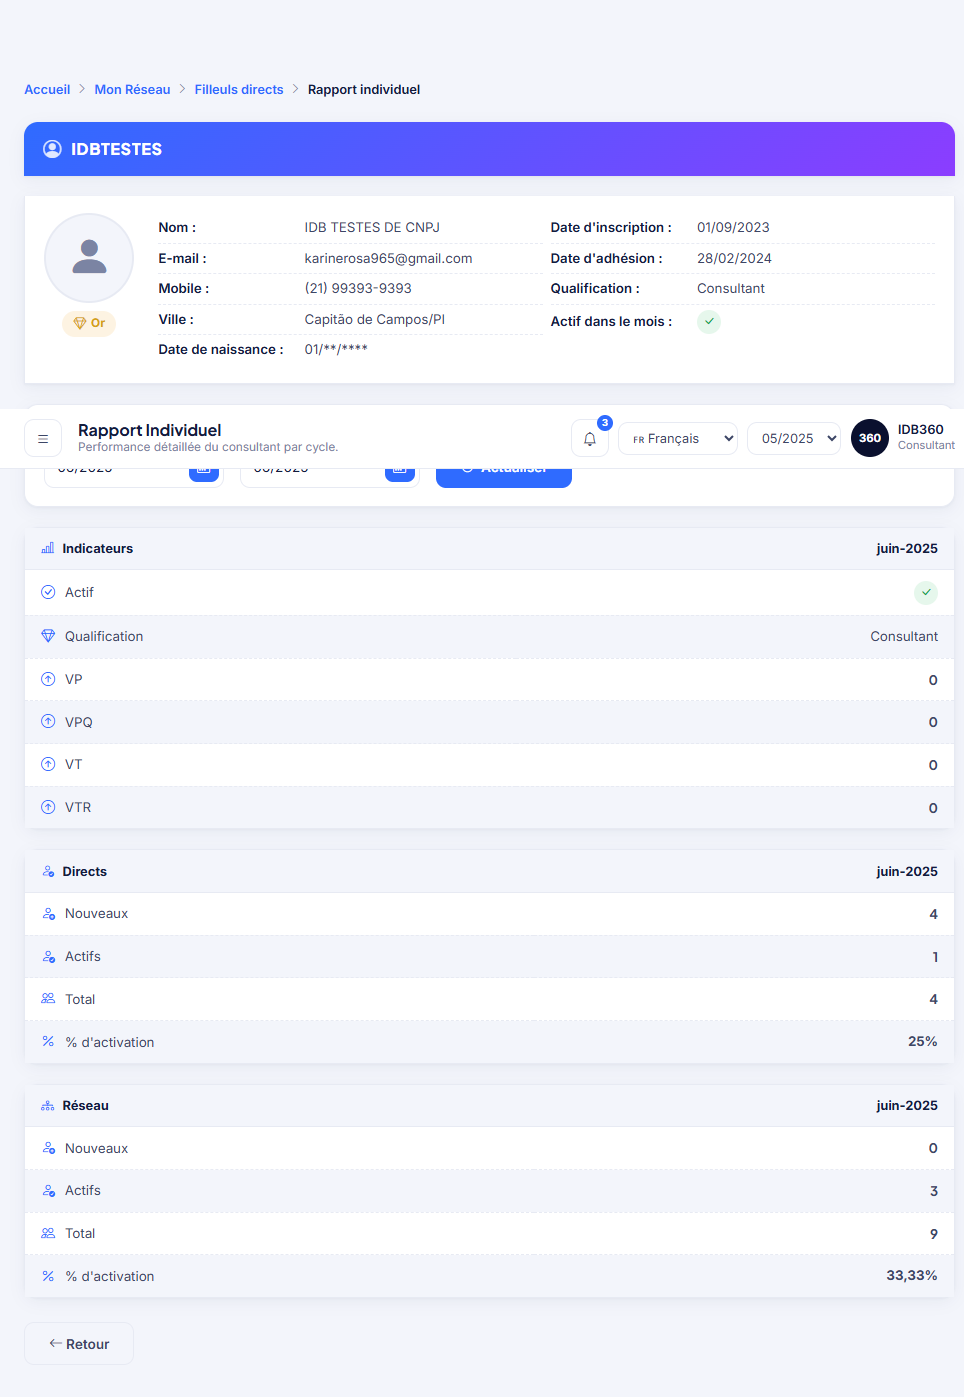Click the Directs header person icon
The width and height of the screenshot is (964, 1397).
pyautogui.click(x=48, y=871)
